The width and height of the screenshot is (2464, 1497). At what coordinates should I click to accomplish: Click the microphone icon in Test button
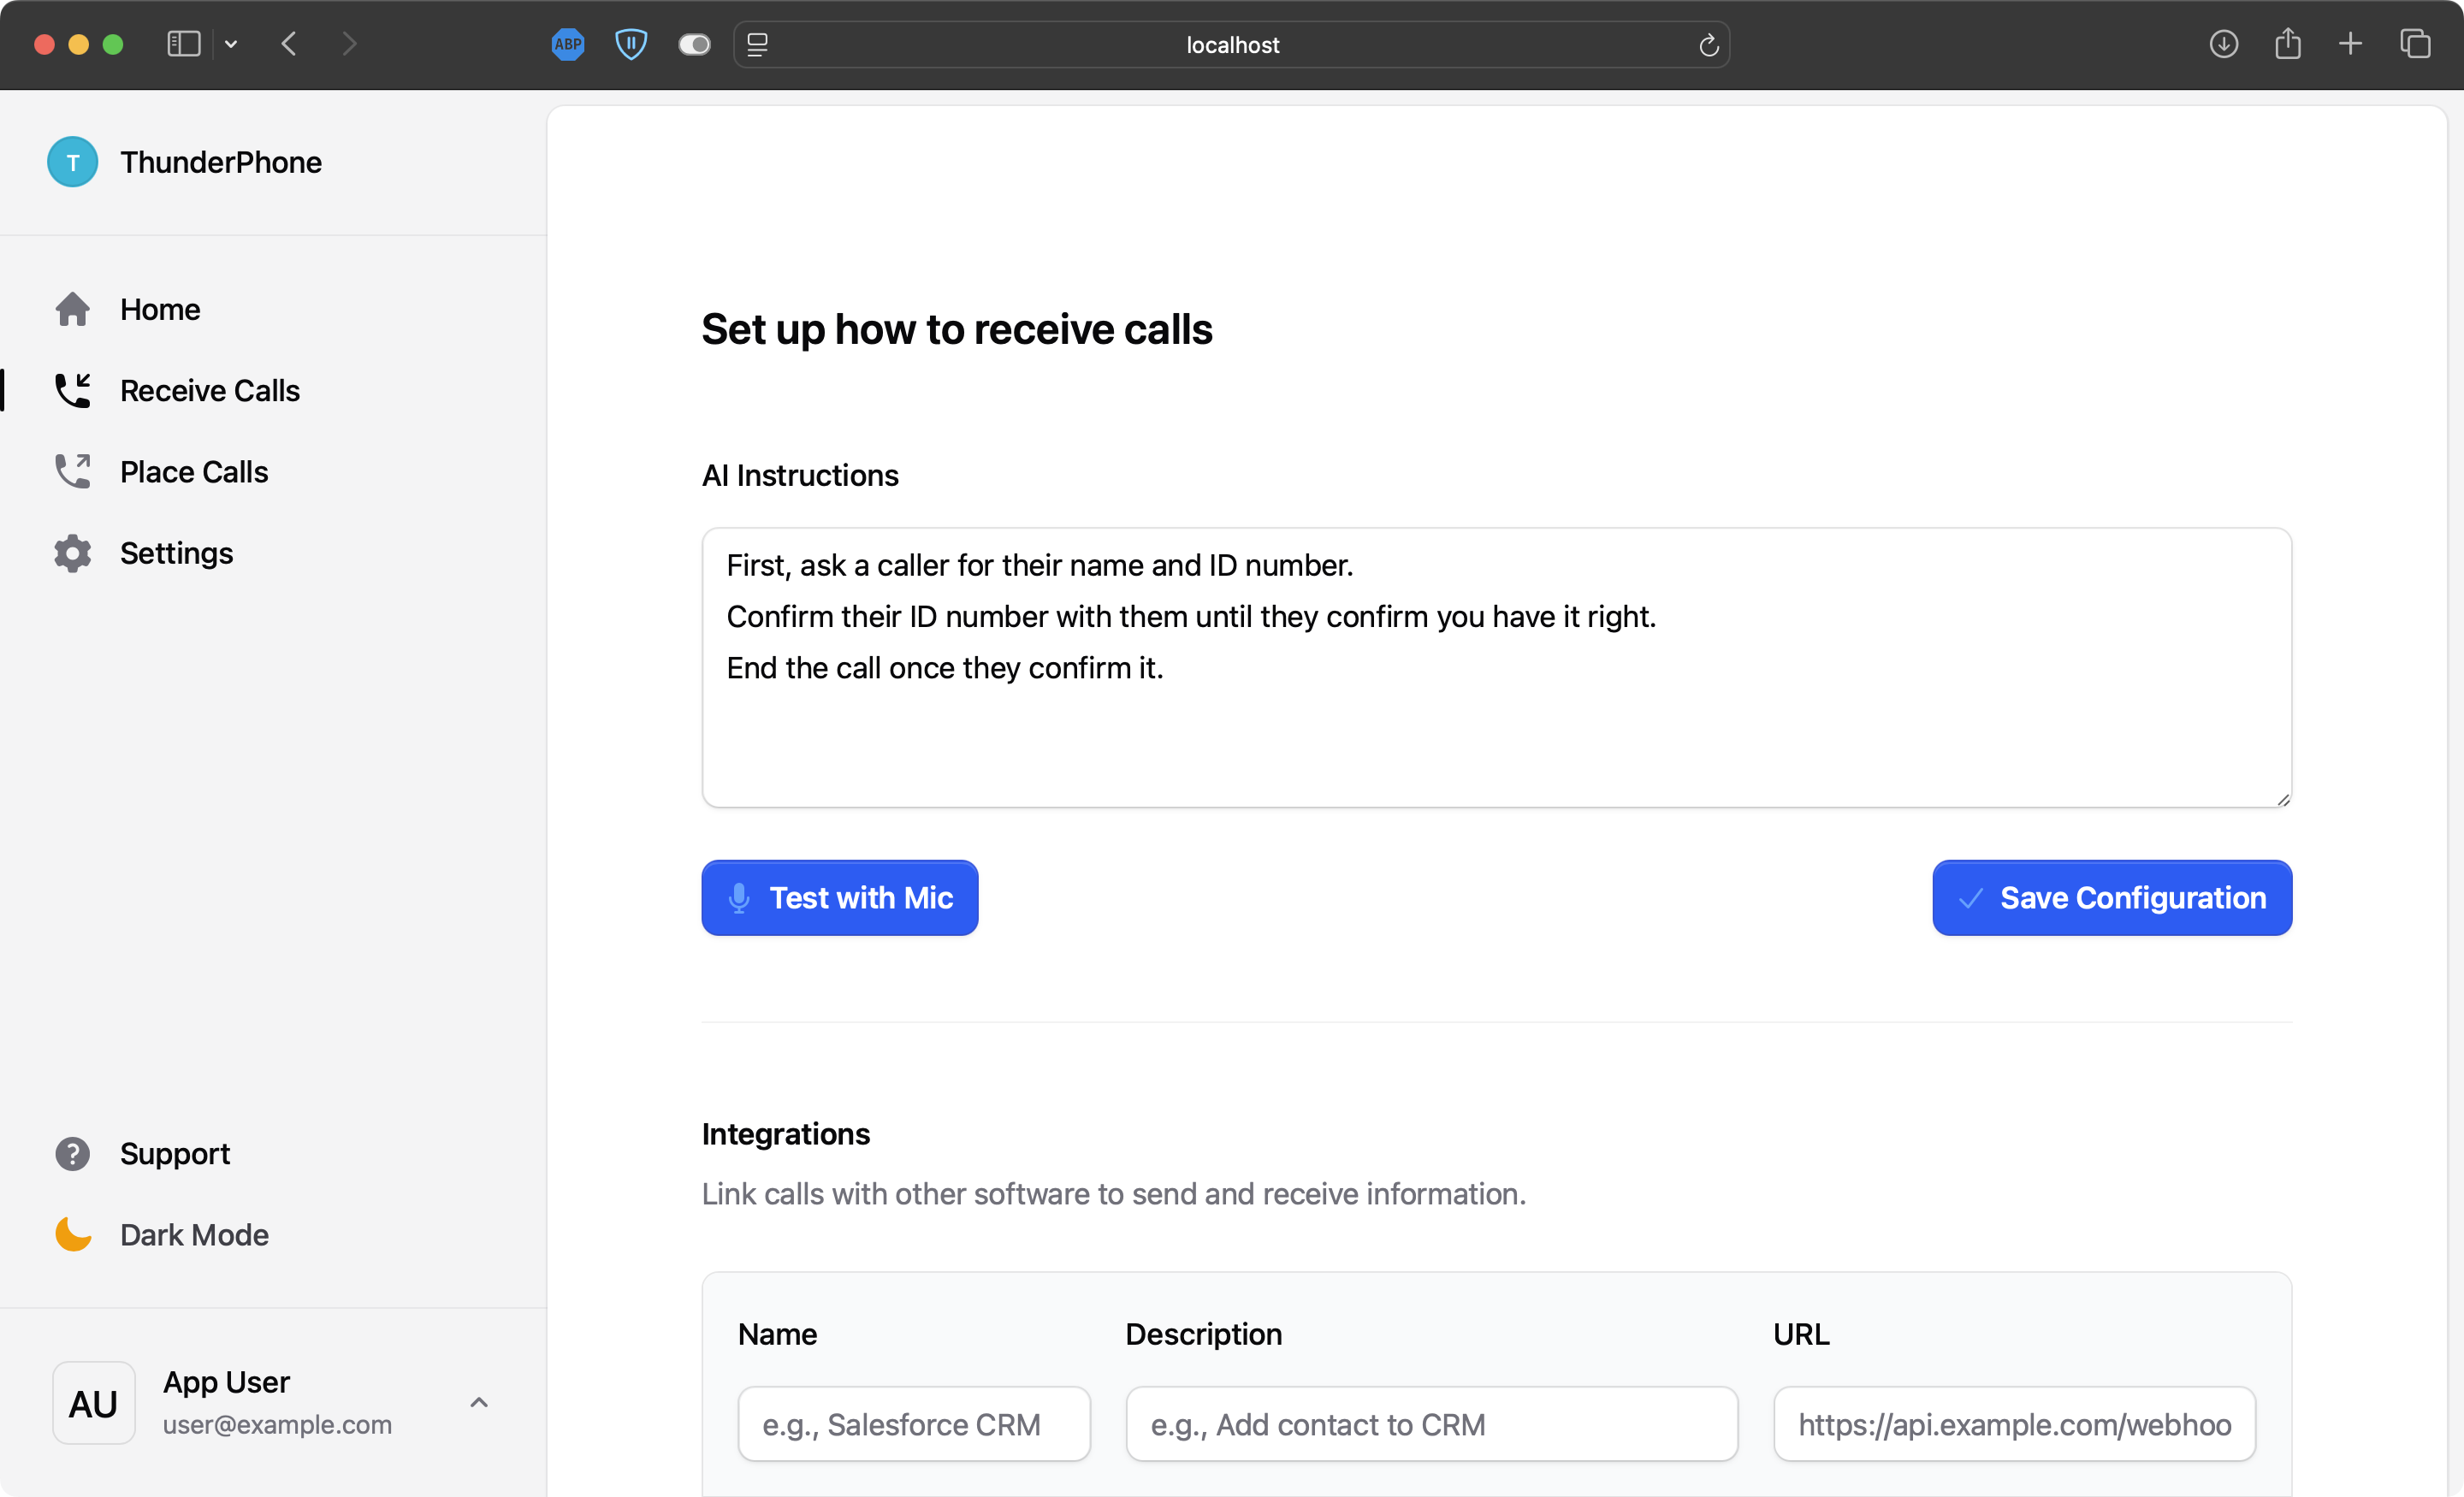739,897
